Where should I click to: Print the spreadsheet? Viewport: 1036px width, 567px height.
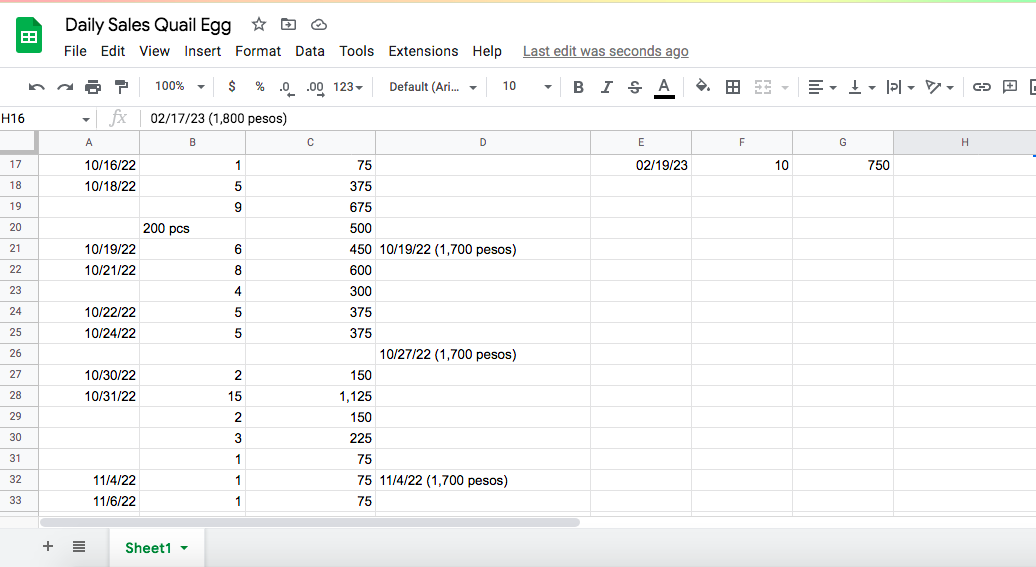point(93,87)
